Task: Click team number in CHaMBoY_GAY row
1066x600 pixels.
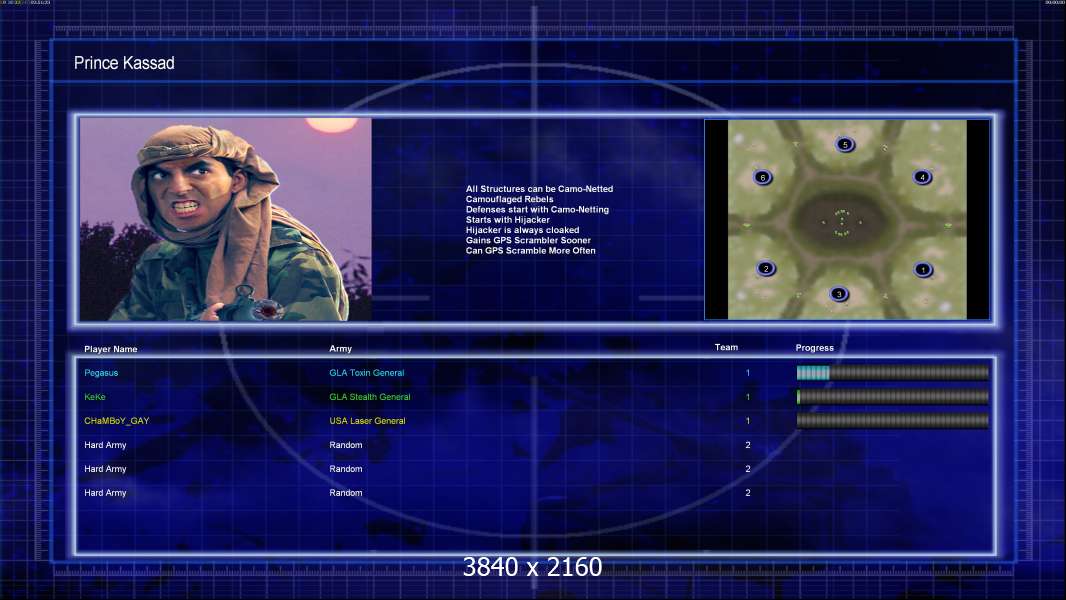Action: click(748, 421)
